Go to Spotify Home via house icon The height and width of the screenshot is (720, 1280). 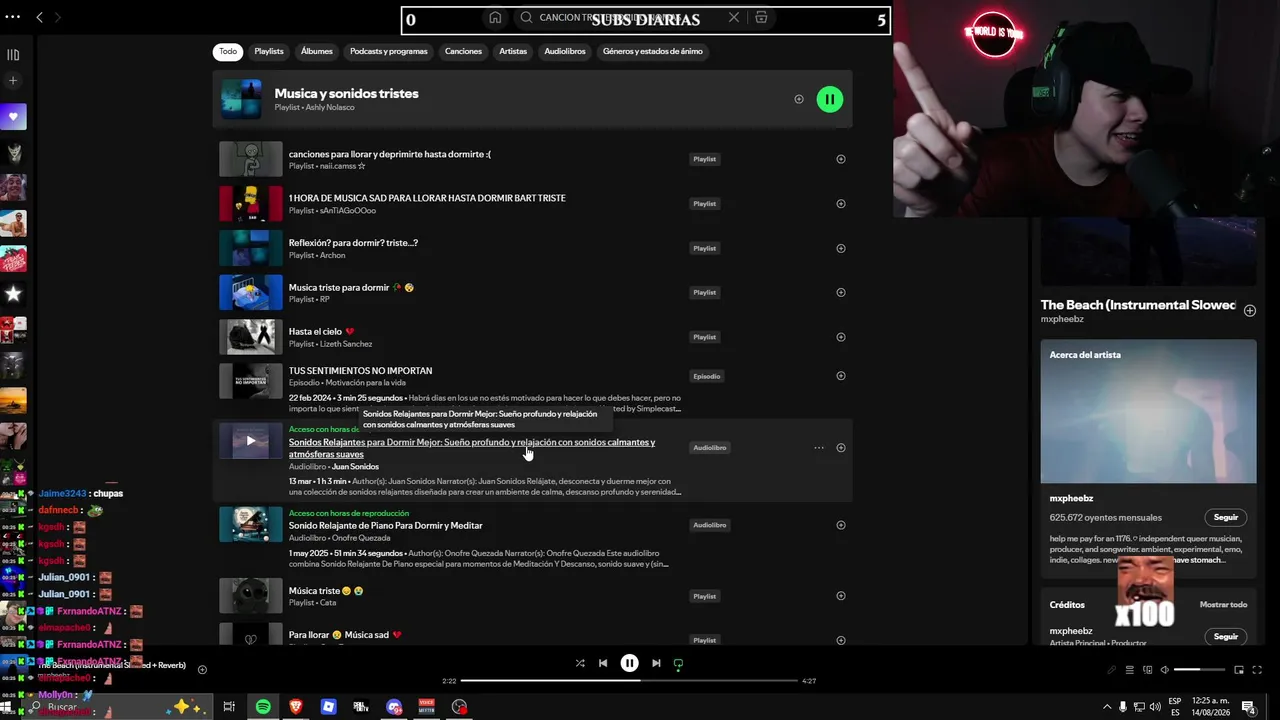point(495,17)
